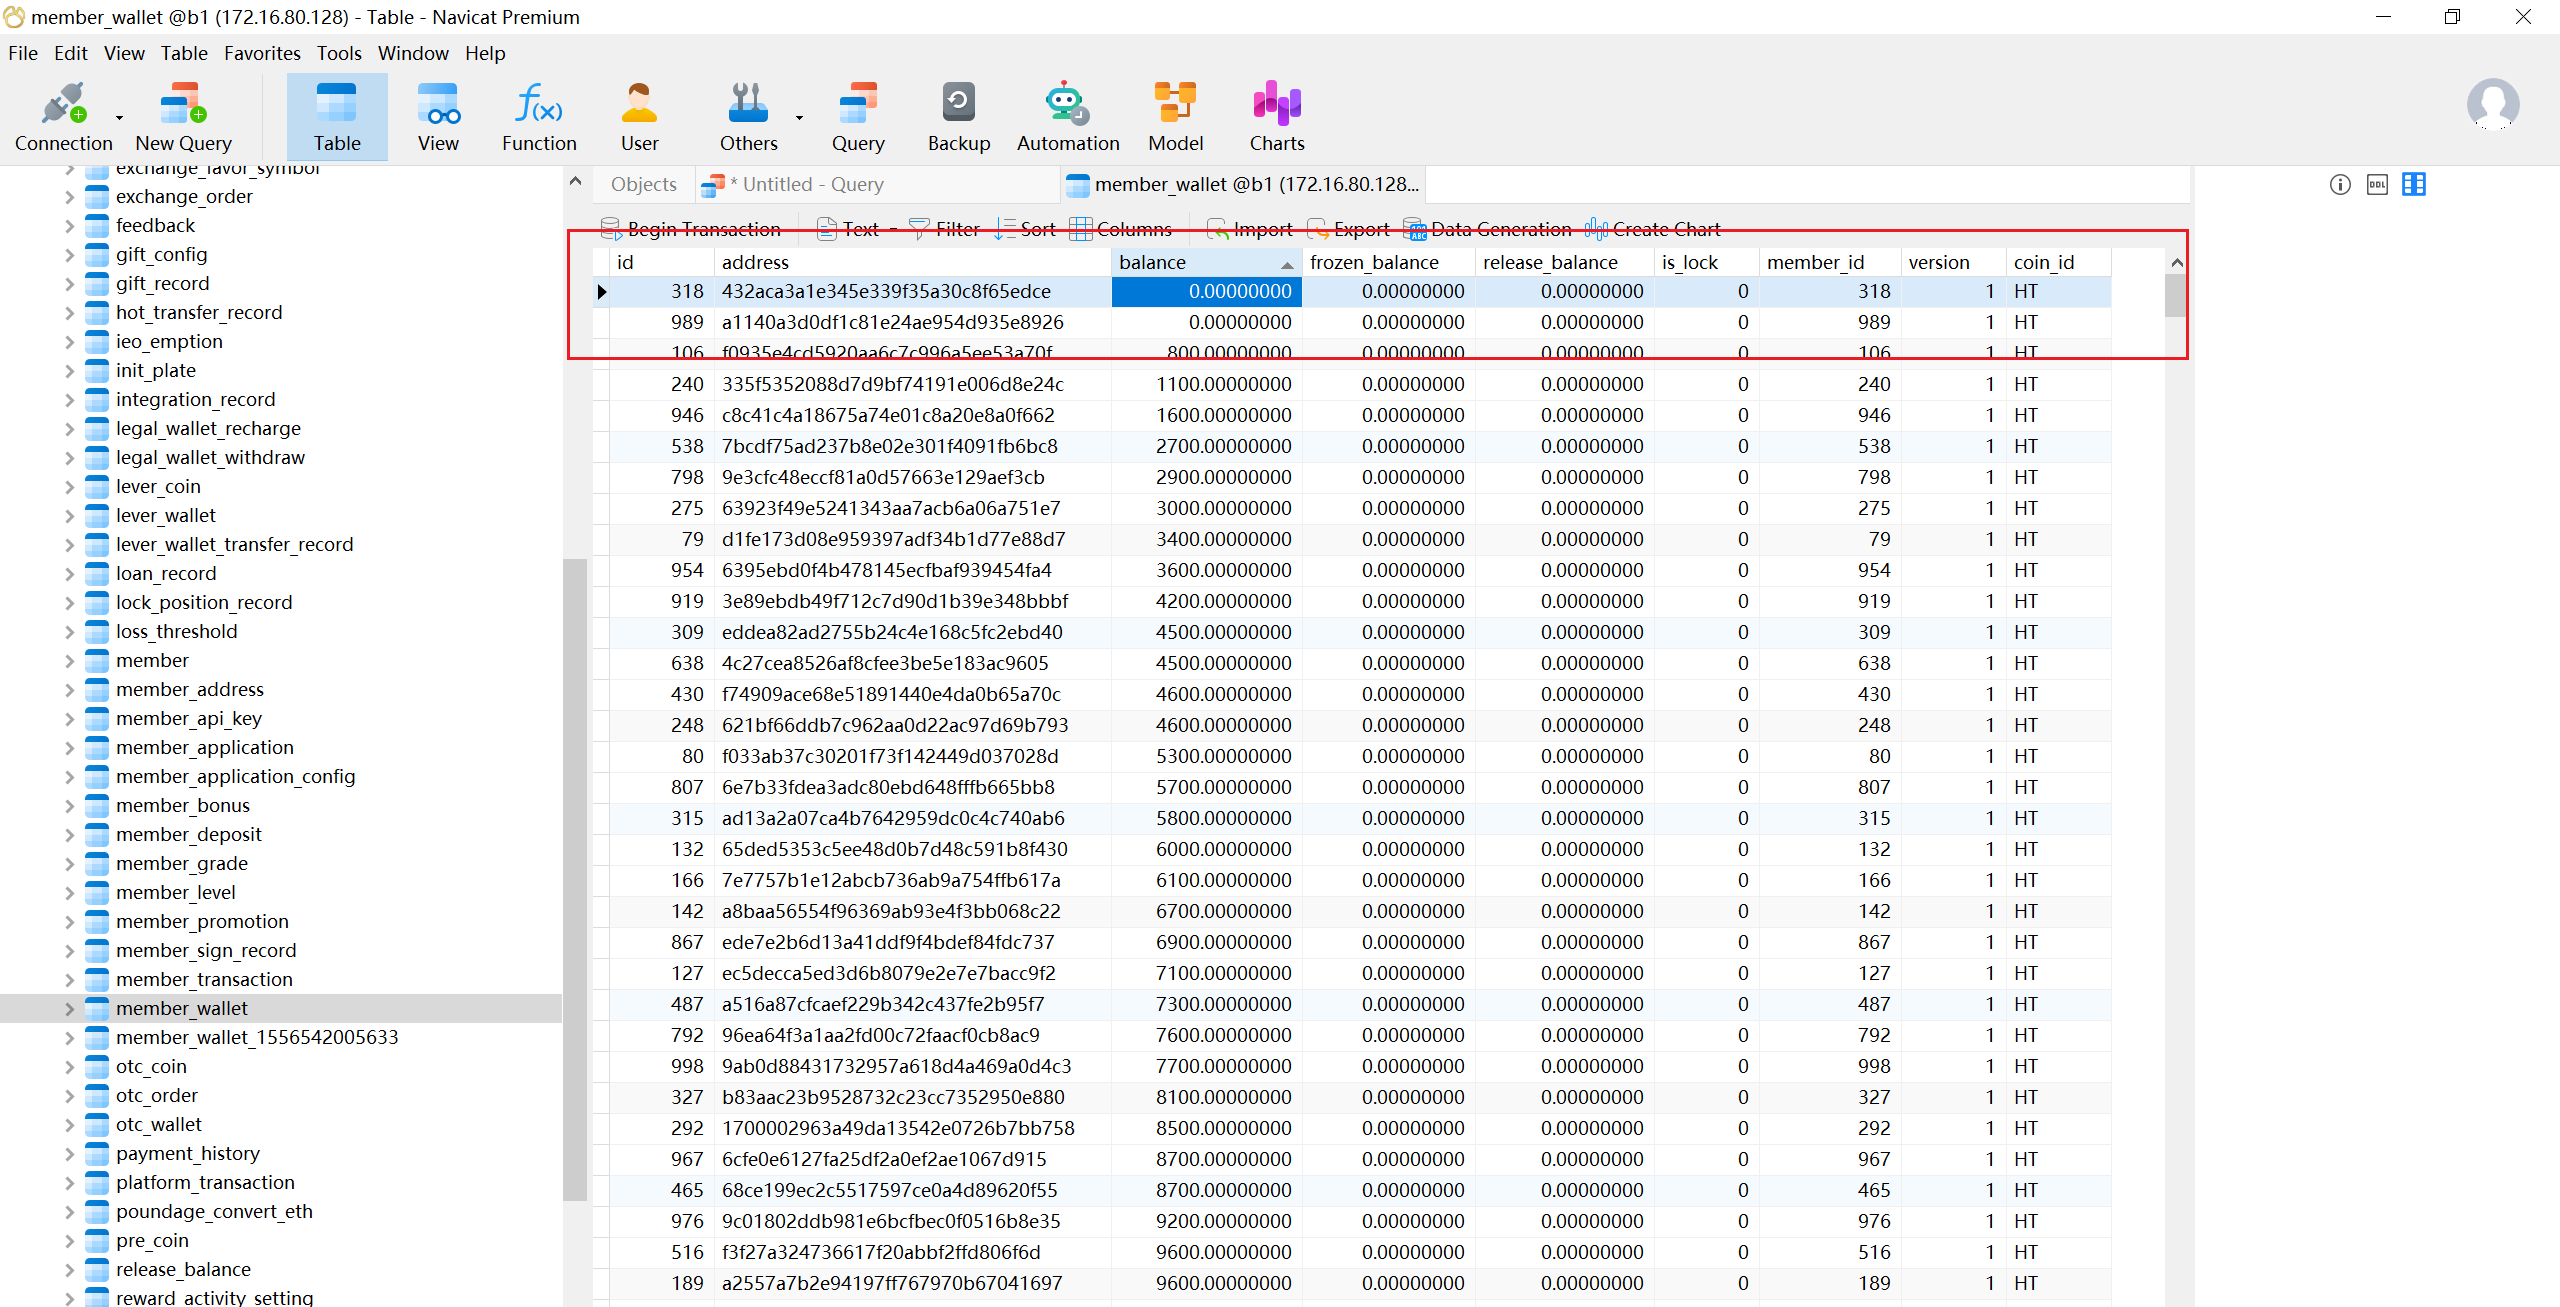Screen dimensions: 2560x1307
Task: Select the Table toolbar icon
Action: [x=337, y=117]
